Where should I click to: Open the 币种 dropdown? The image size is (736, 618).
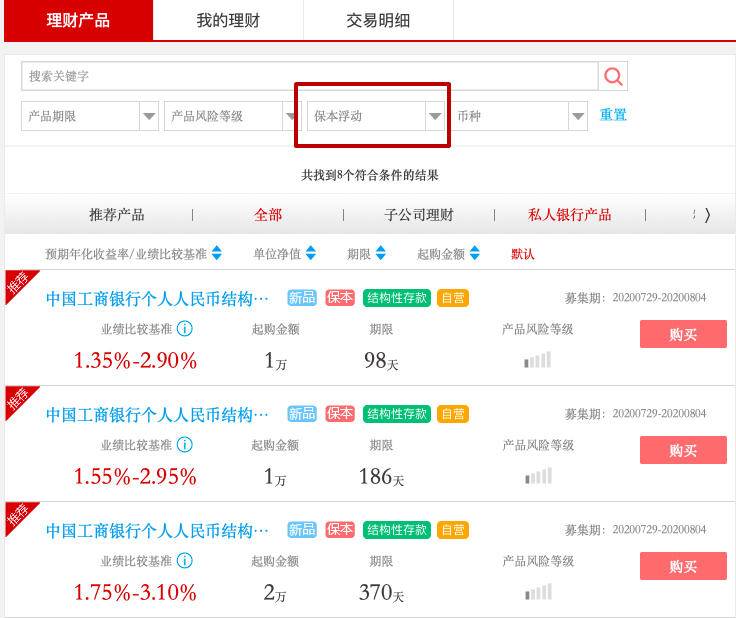coord(519,116)
